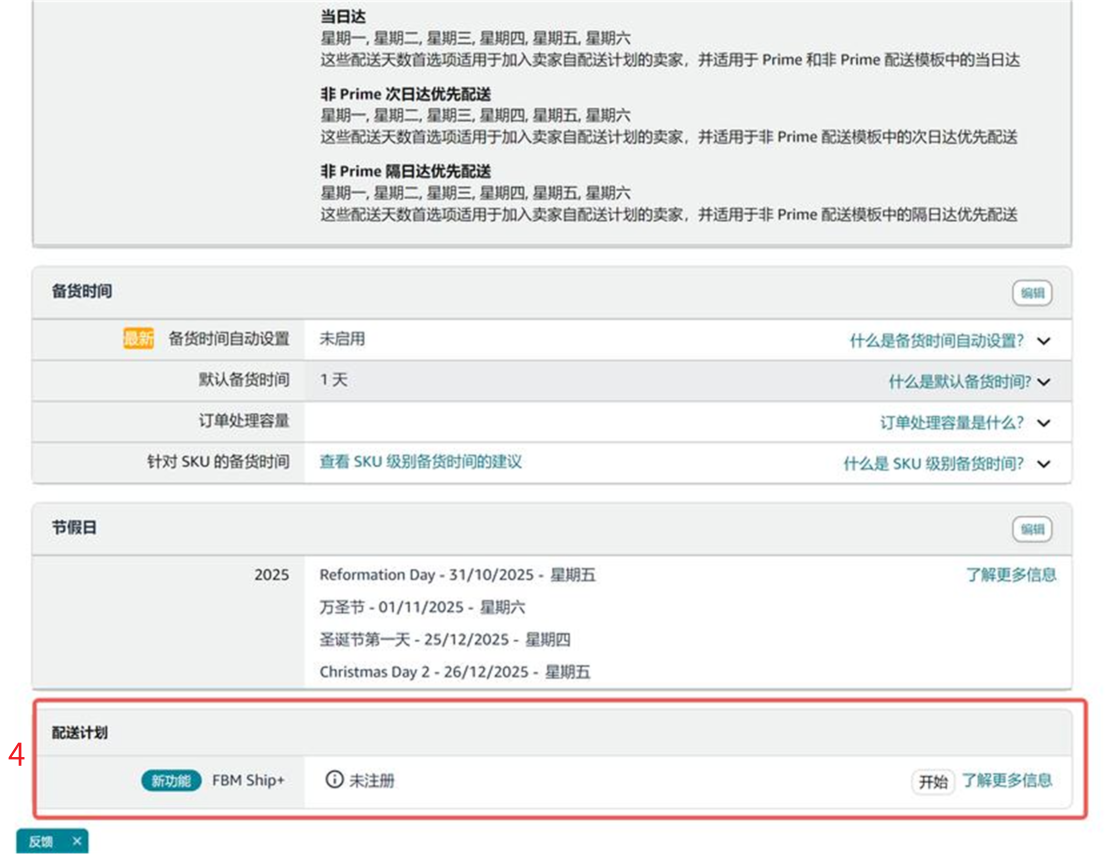The image size is (1106, 865).
Task: Expand chevron beside 什么是 SKU 级别备货时间?
Action: [1044, 464]
